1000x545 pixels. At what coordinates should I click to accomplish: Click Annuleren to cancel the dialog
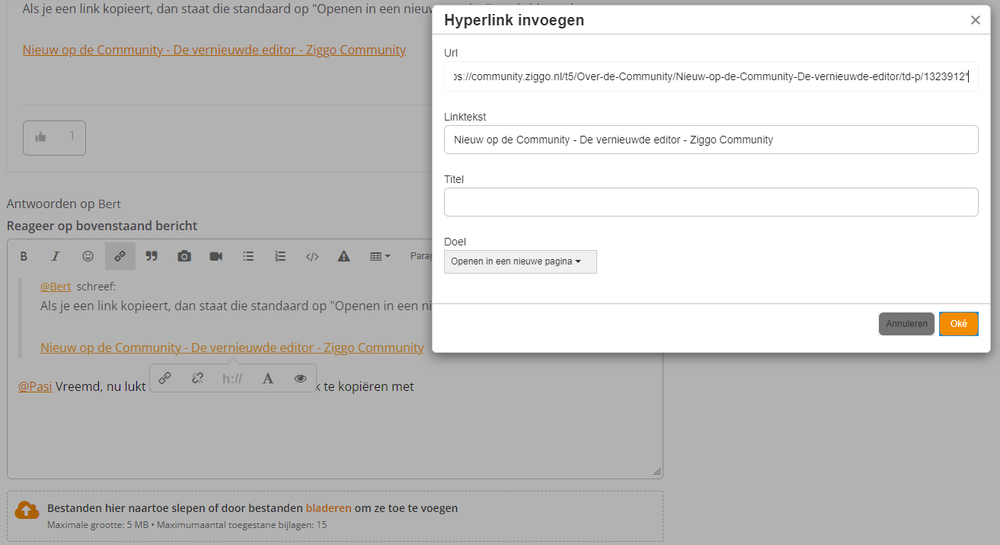coord(906,324)
